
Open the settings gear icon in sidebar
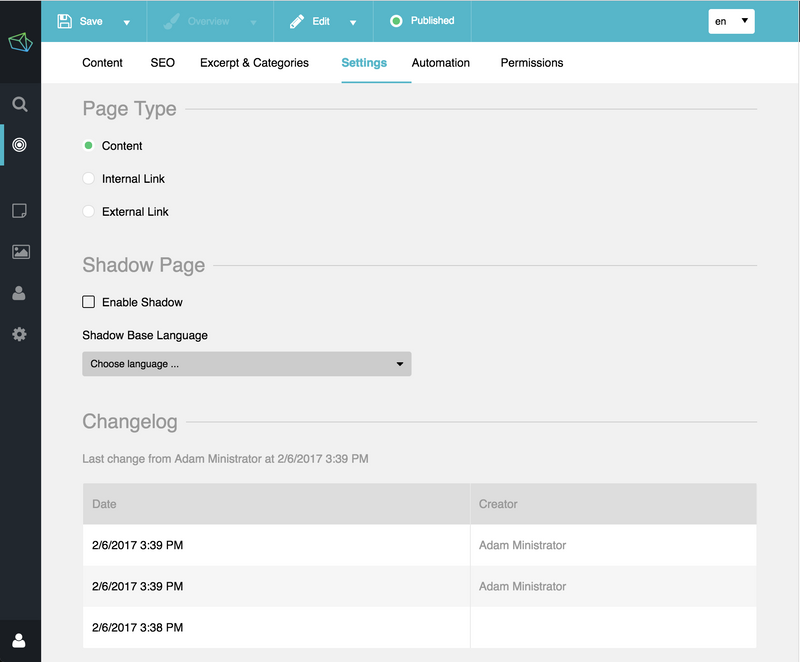click(19, 334)
